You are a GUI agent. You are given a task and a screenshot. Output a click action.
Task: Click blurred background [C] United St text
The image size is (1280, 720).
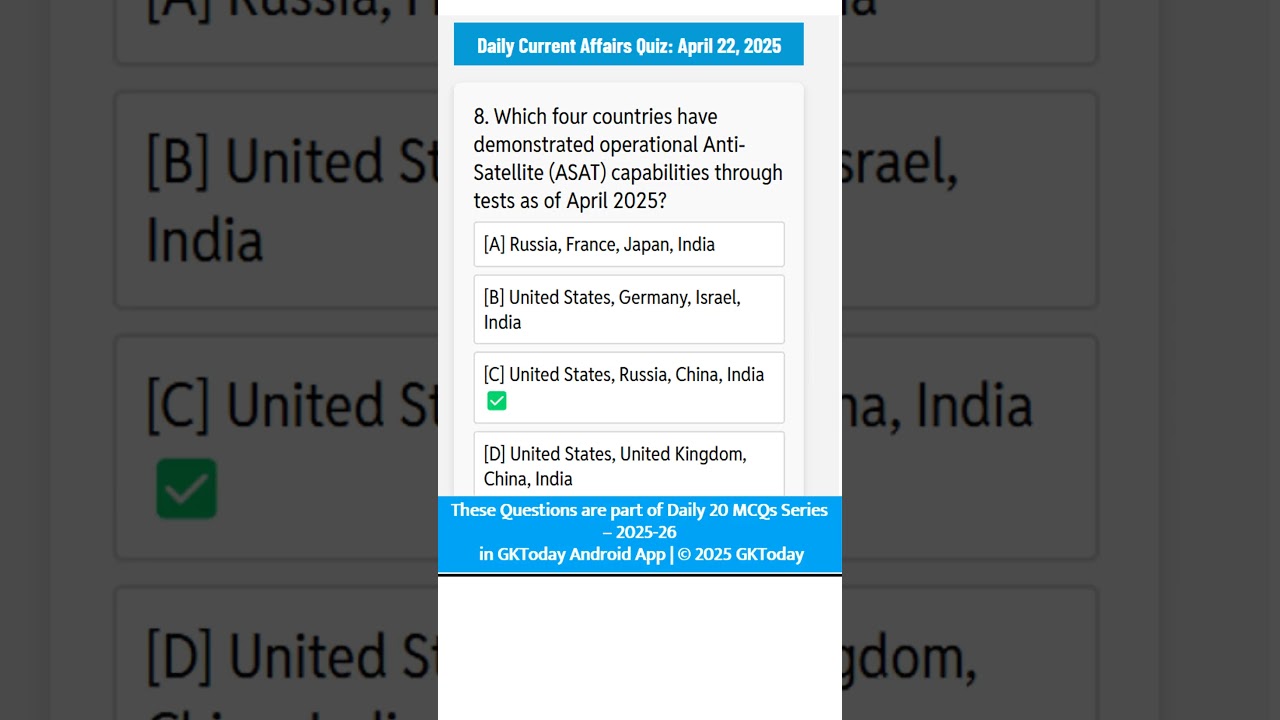click(292, 405)
